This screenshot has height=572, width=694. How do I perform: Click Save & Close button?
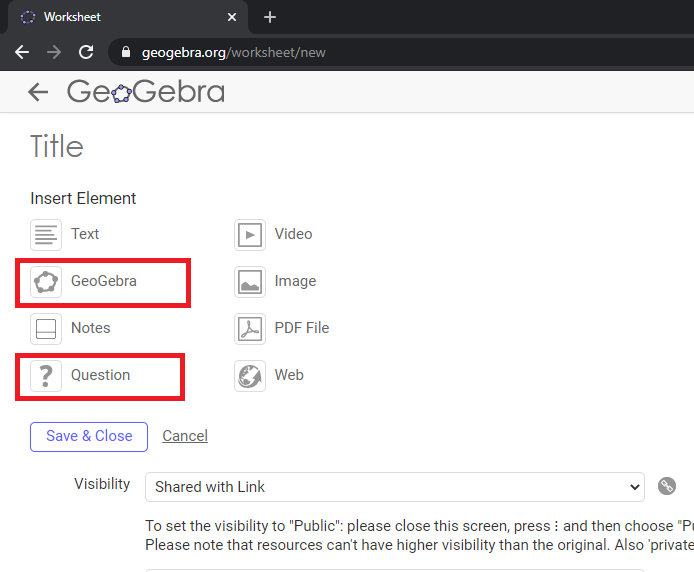pos(89,437)
